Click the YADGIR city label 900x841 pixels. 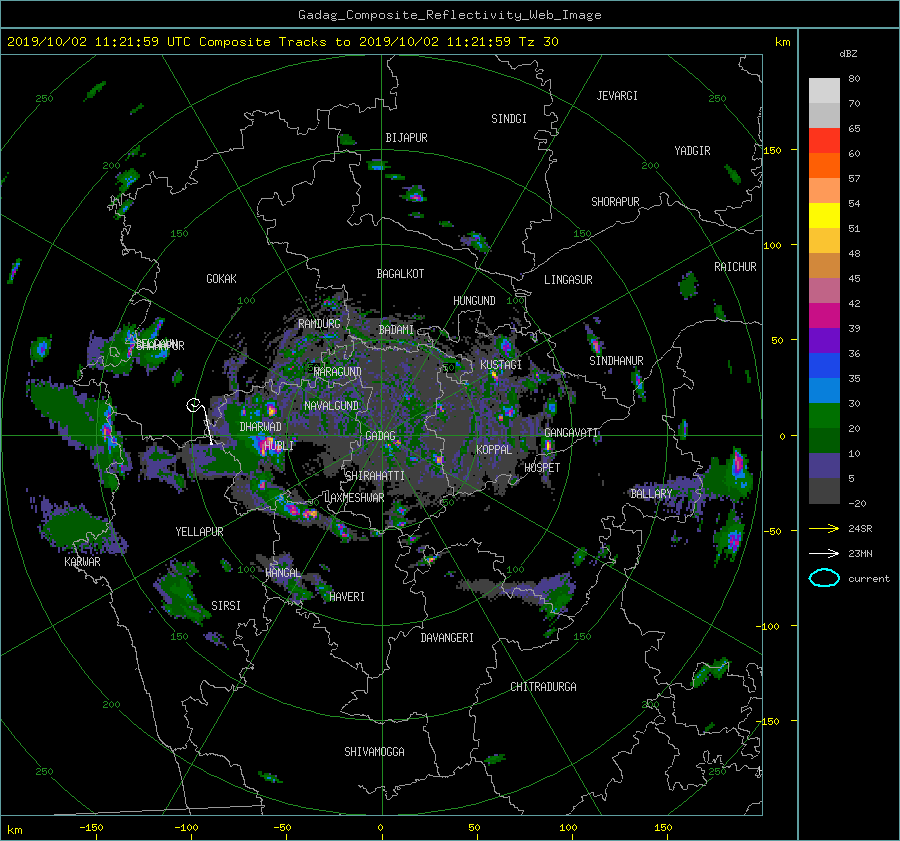pyautogui.click(x=692, y=151)
